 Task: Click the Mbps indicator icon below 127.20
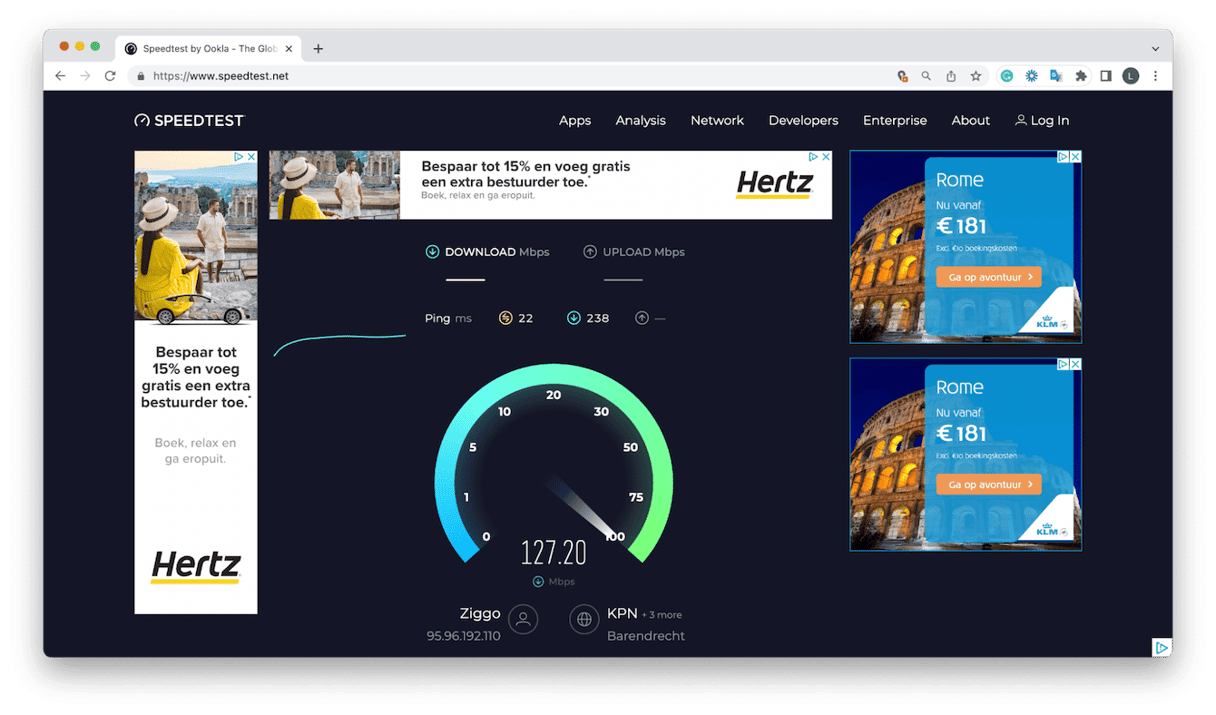[x=537, y=581]
